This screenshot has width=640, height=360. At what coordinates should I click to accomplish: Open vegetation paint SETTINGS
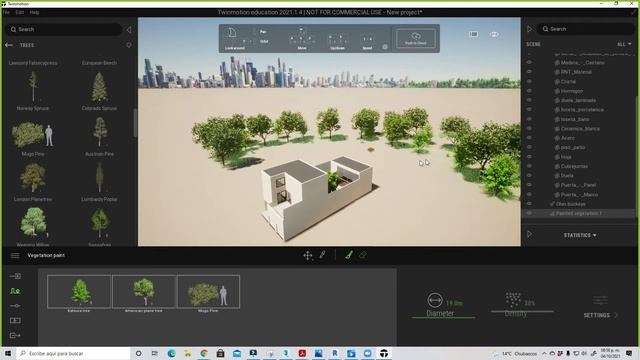click(601, 315)
